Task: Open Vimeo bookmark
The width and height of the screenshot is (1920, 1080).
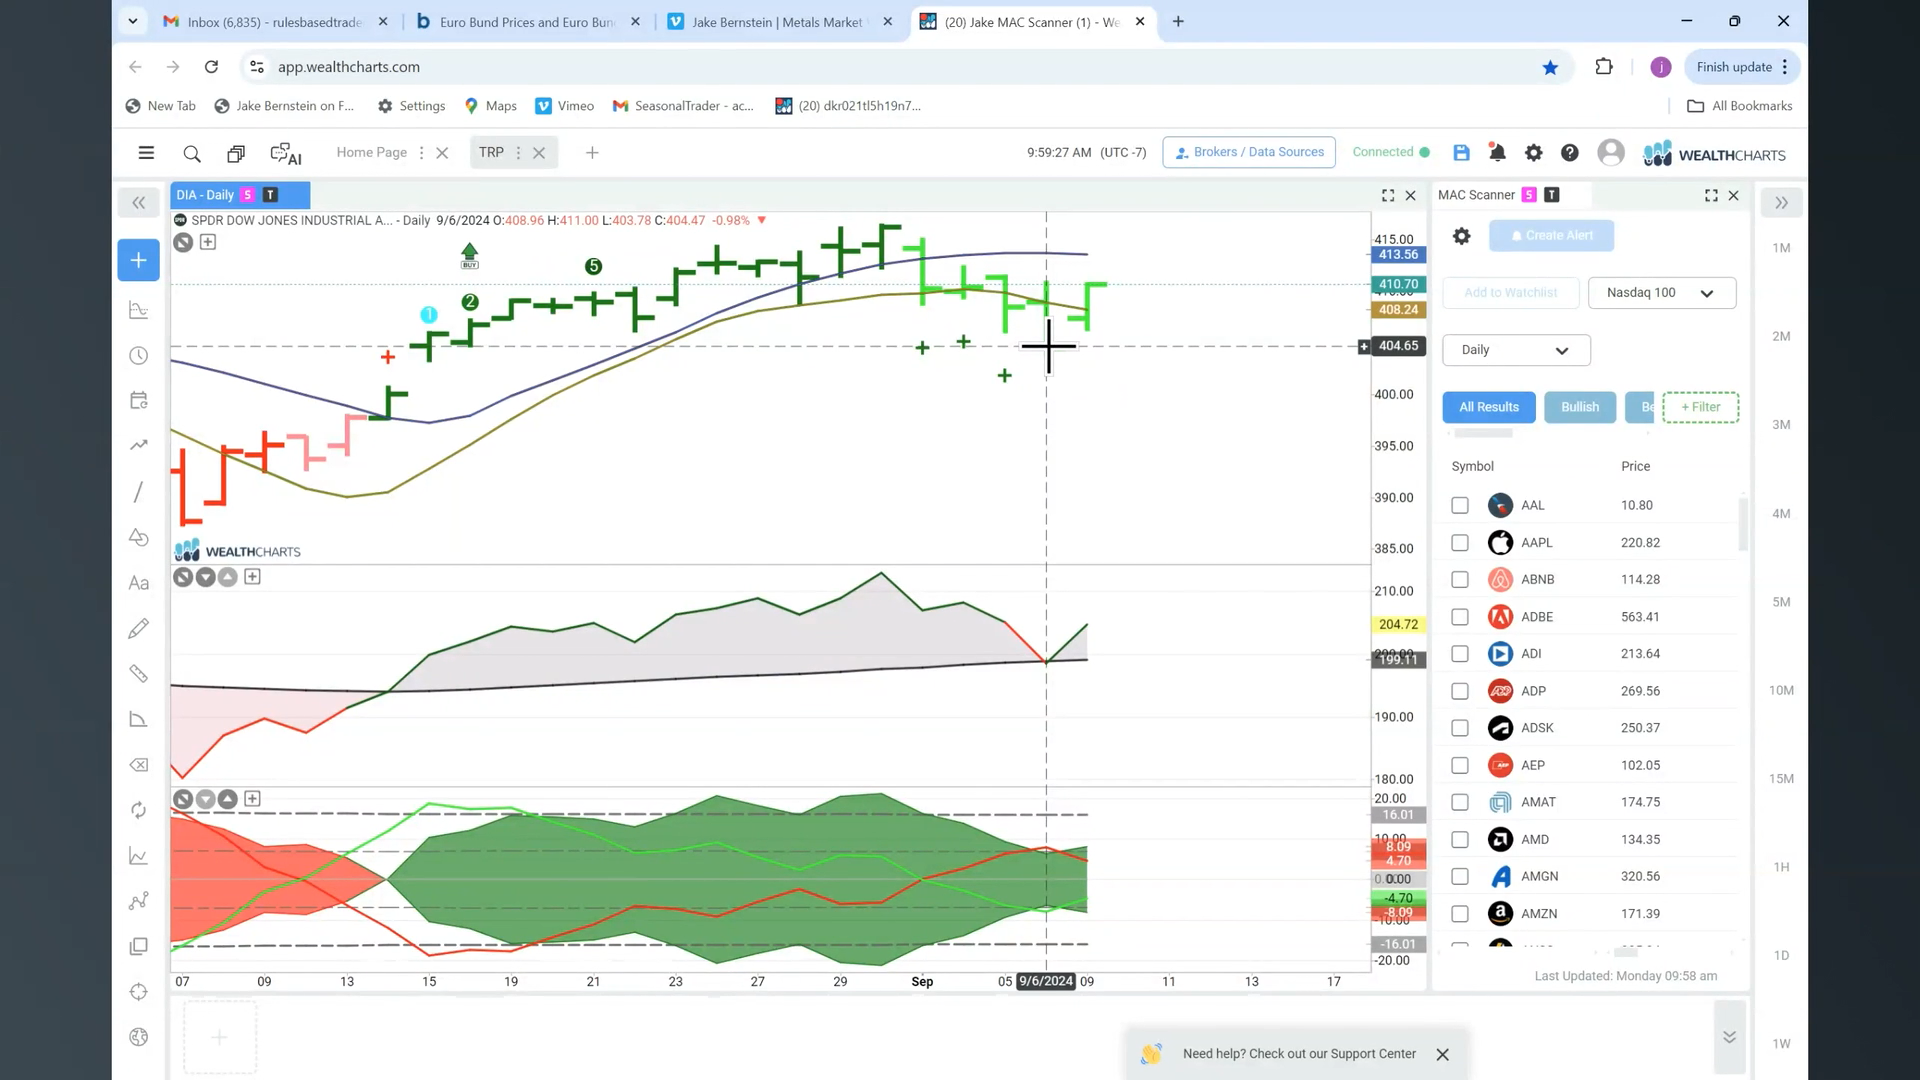Action: pyautogui.click(x=565, y=106)
